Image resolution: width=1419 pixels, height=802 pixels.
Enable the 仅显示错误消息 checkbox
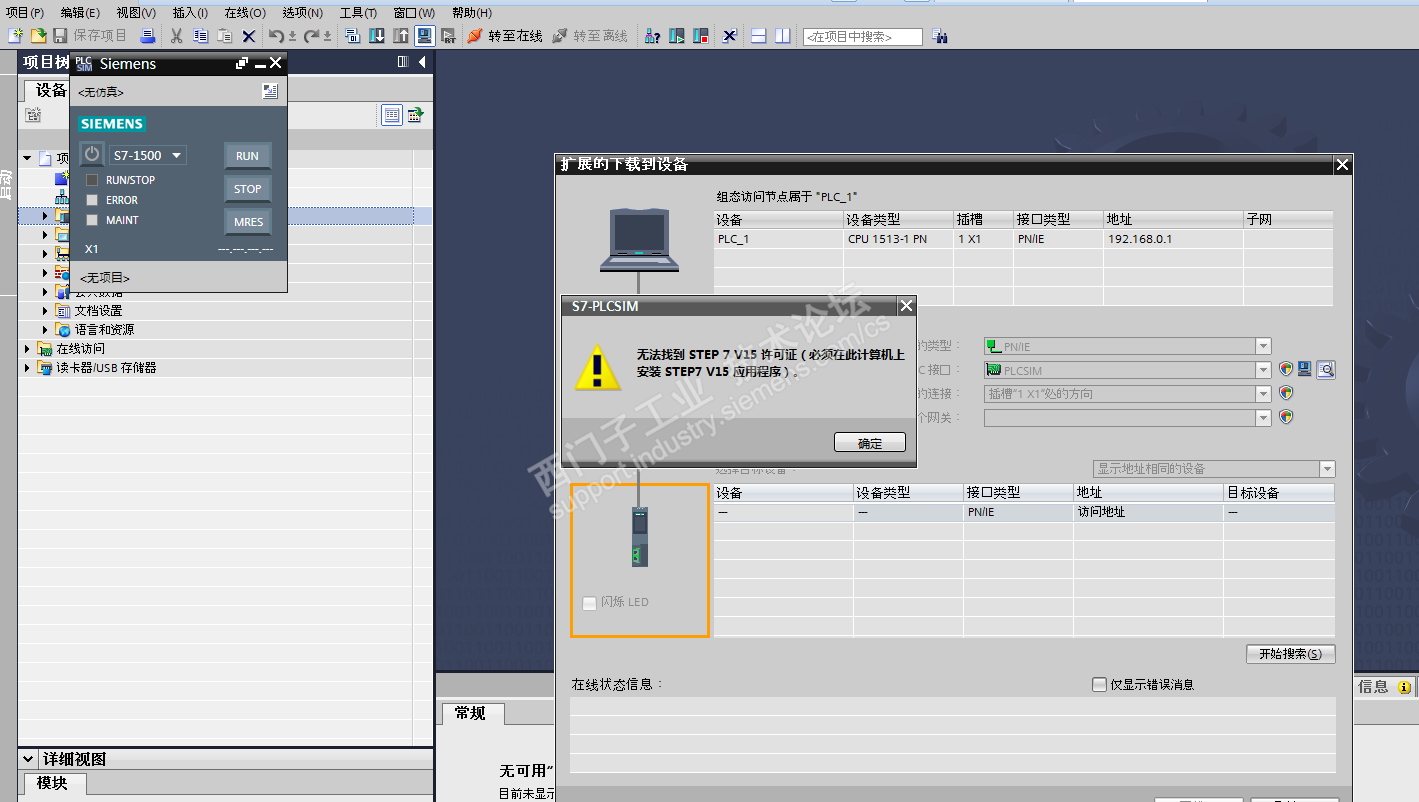tap(1100, 685)
